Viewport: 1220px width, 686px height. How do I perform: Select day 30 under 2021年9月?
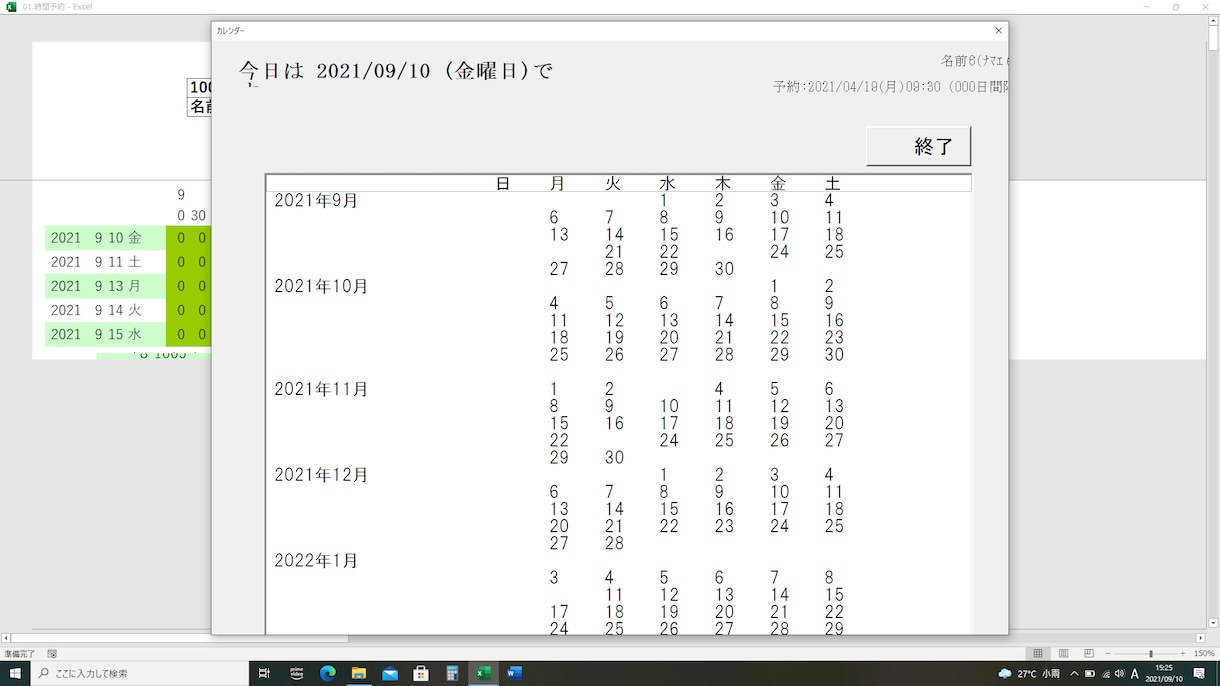pos(724,269)
